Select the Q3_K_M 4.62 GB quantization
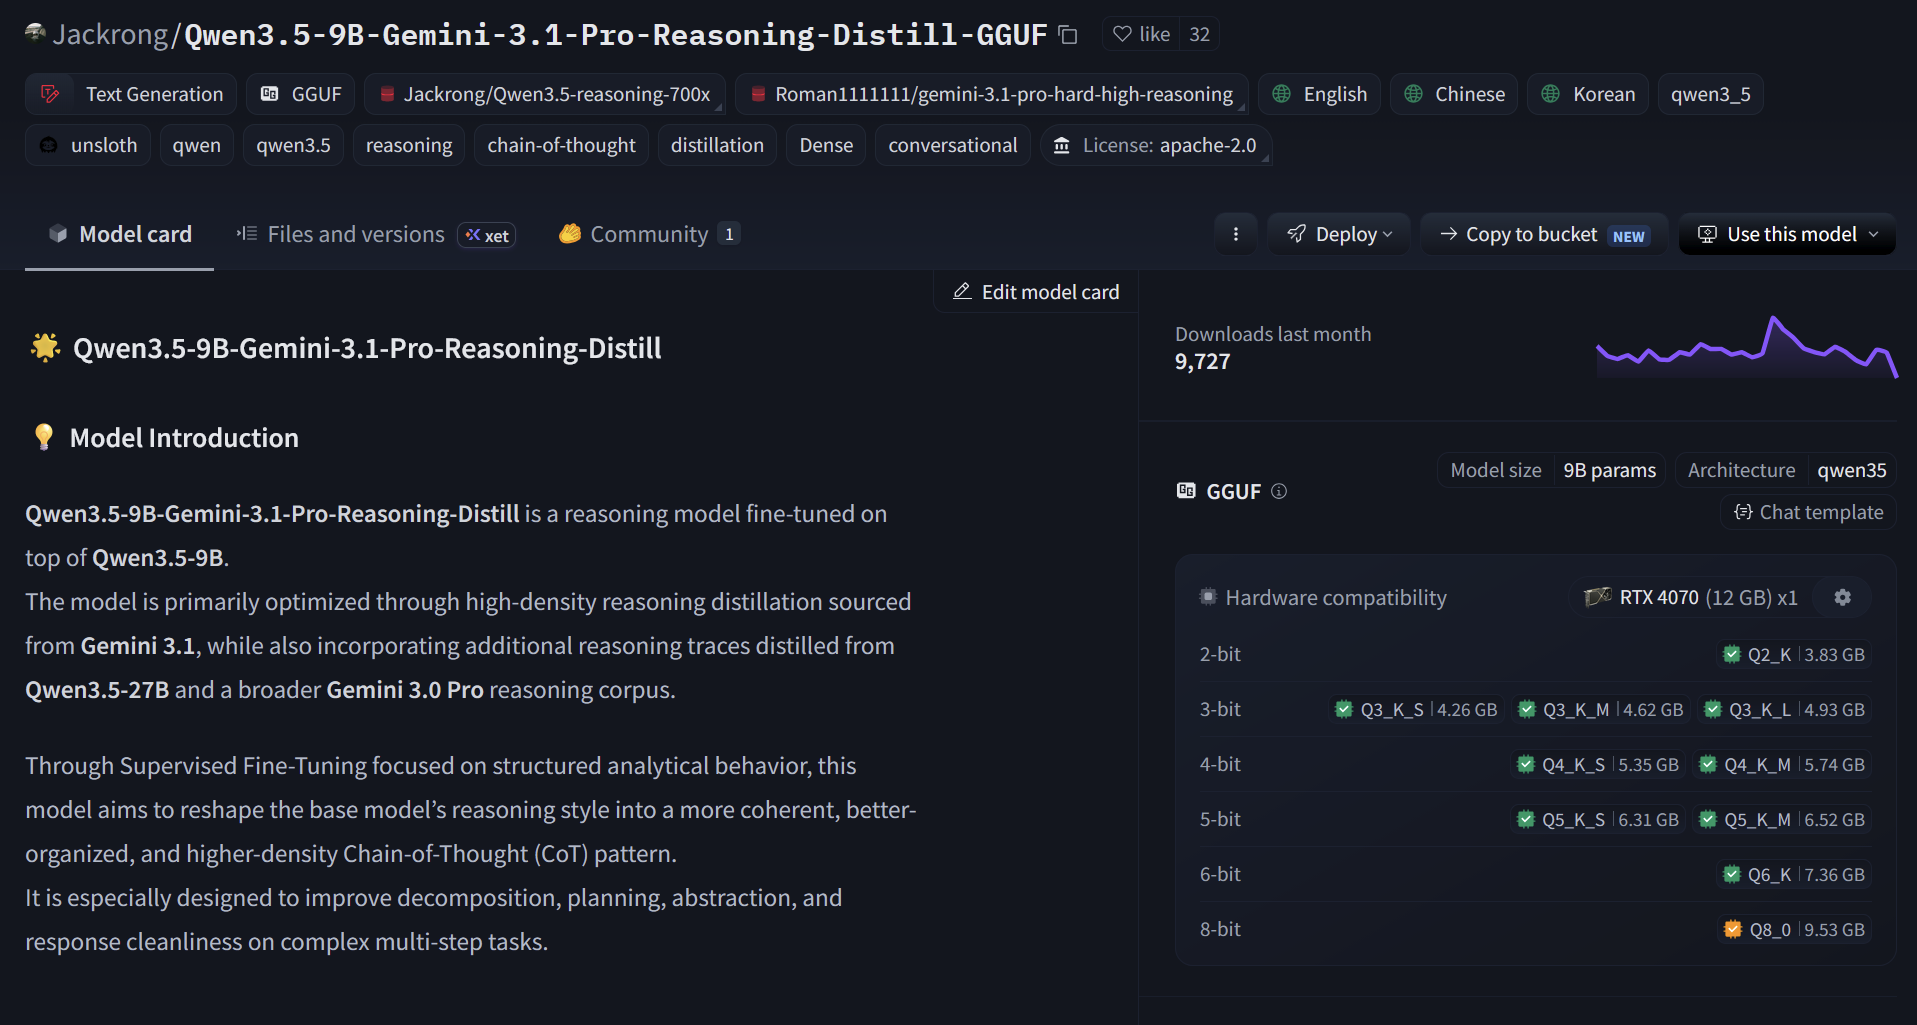 click(x=1600, y=709)
